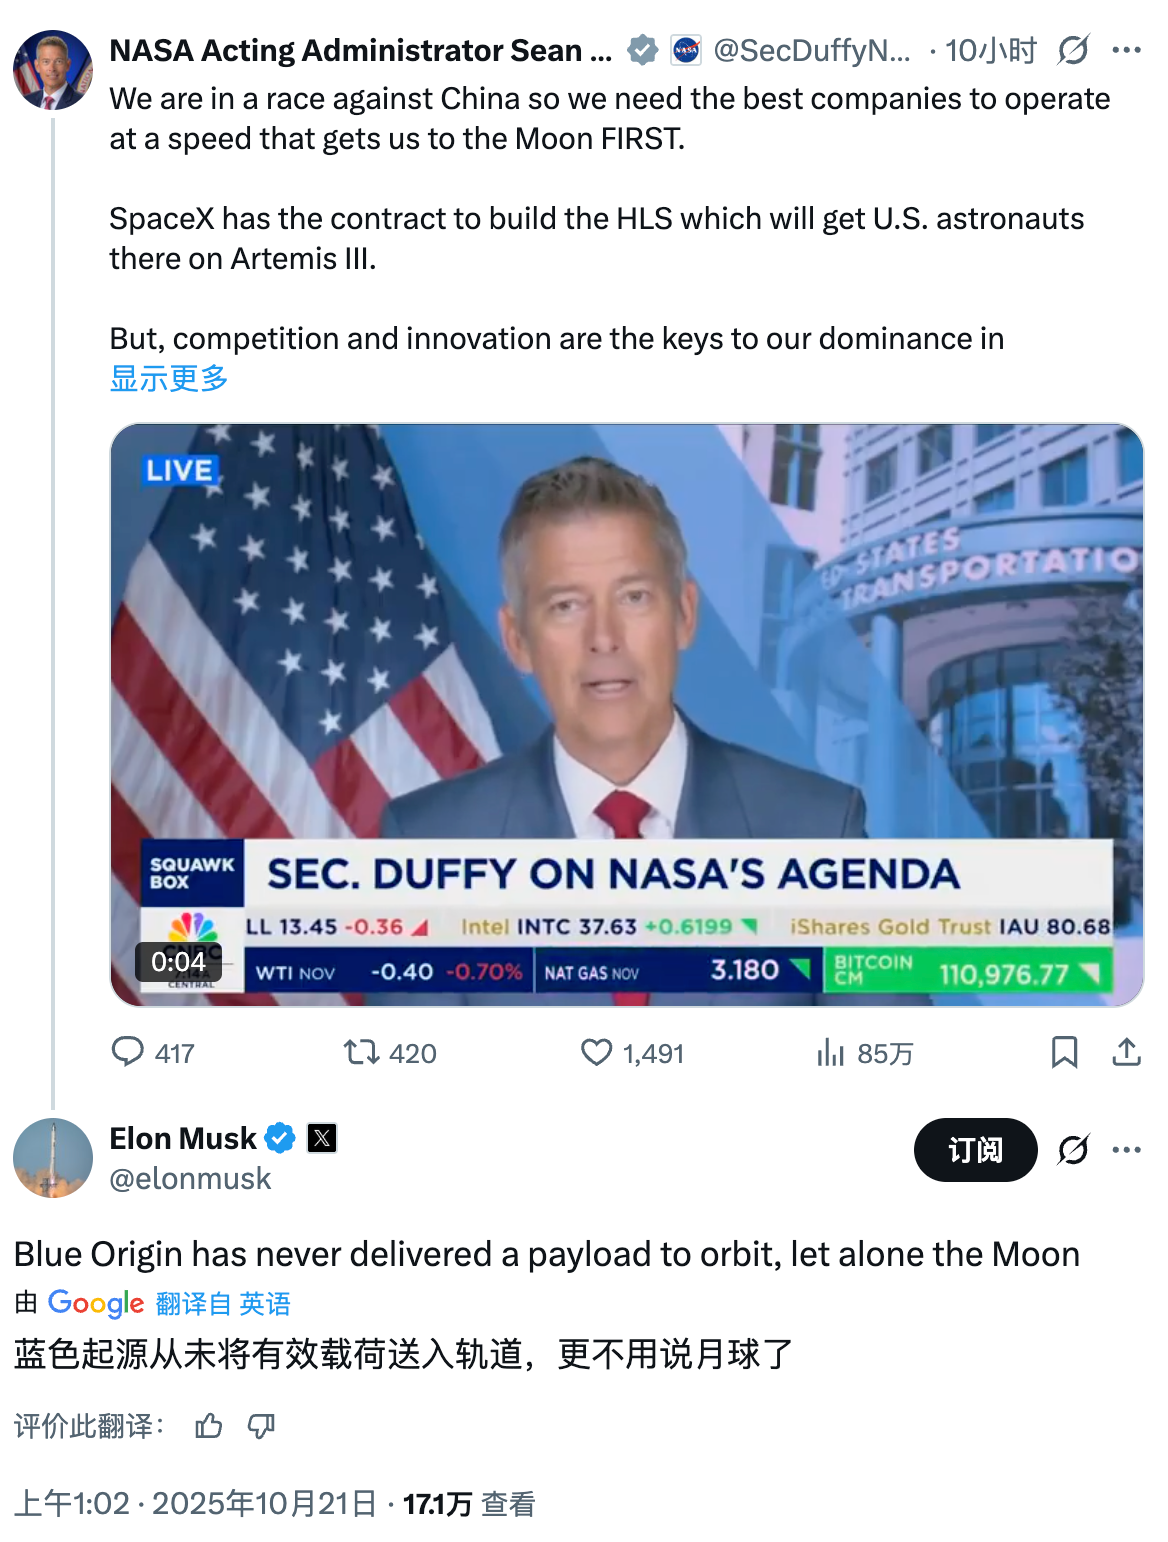Like the NASA Administrator's post
The height and width of the screenshot is (1542, 1168).
597,1052
